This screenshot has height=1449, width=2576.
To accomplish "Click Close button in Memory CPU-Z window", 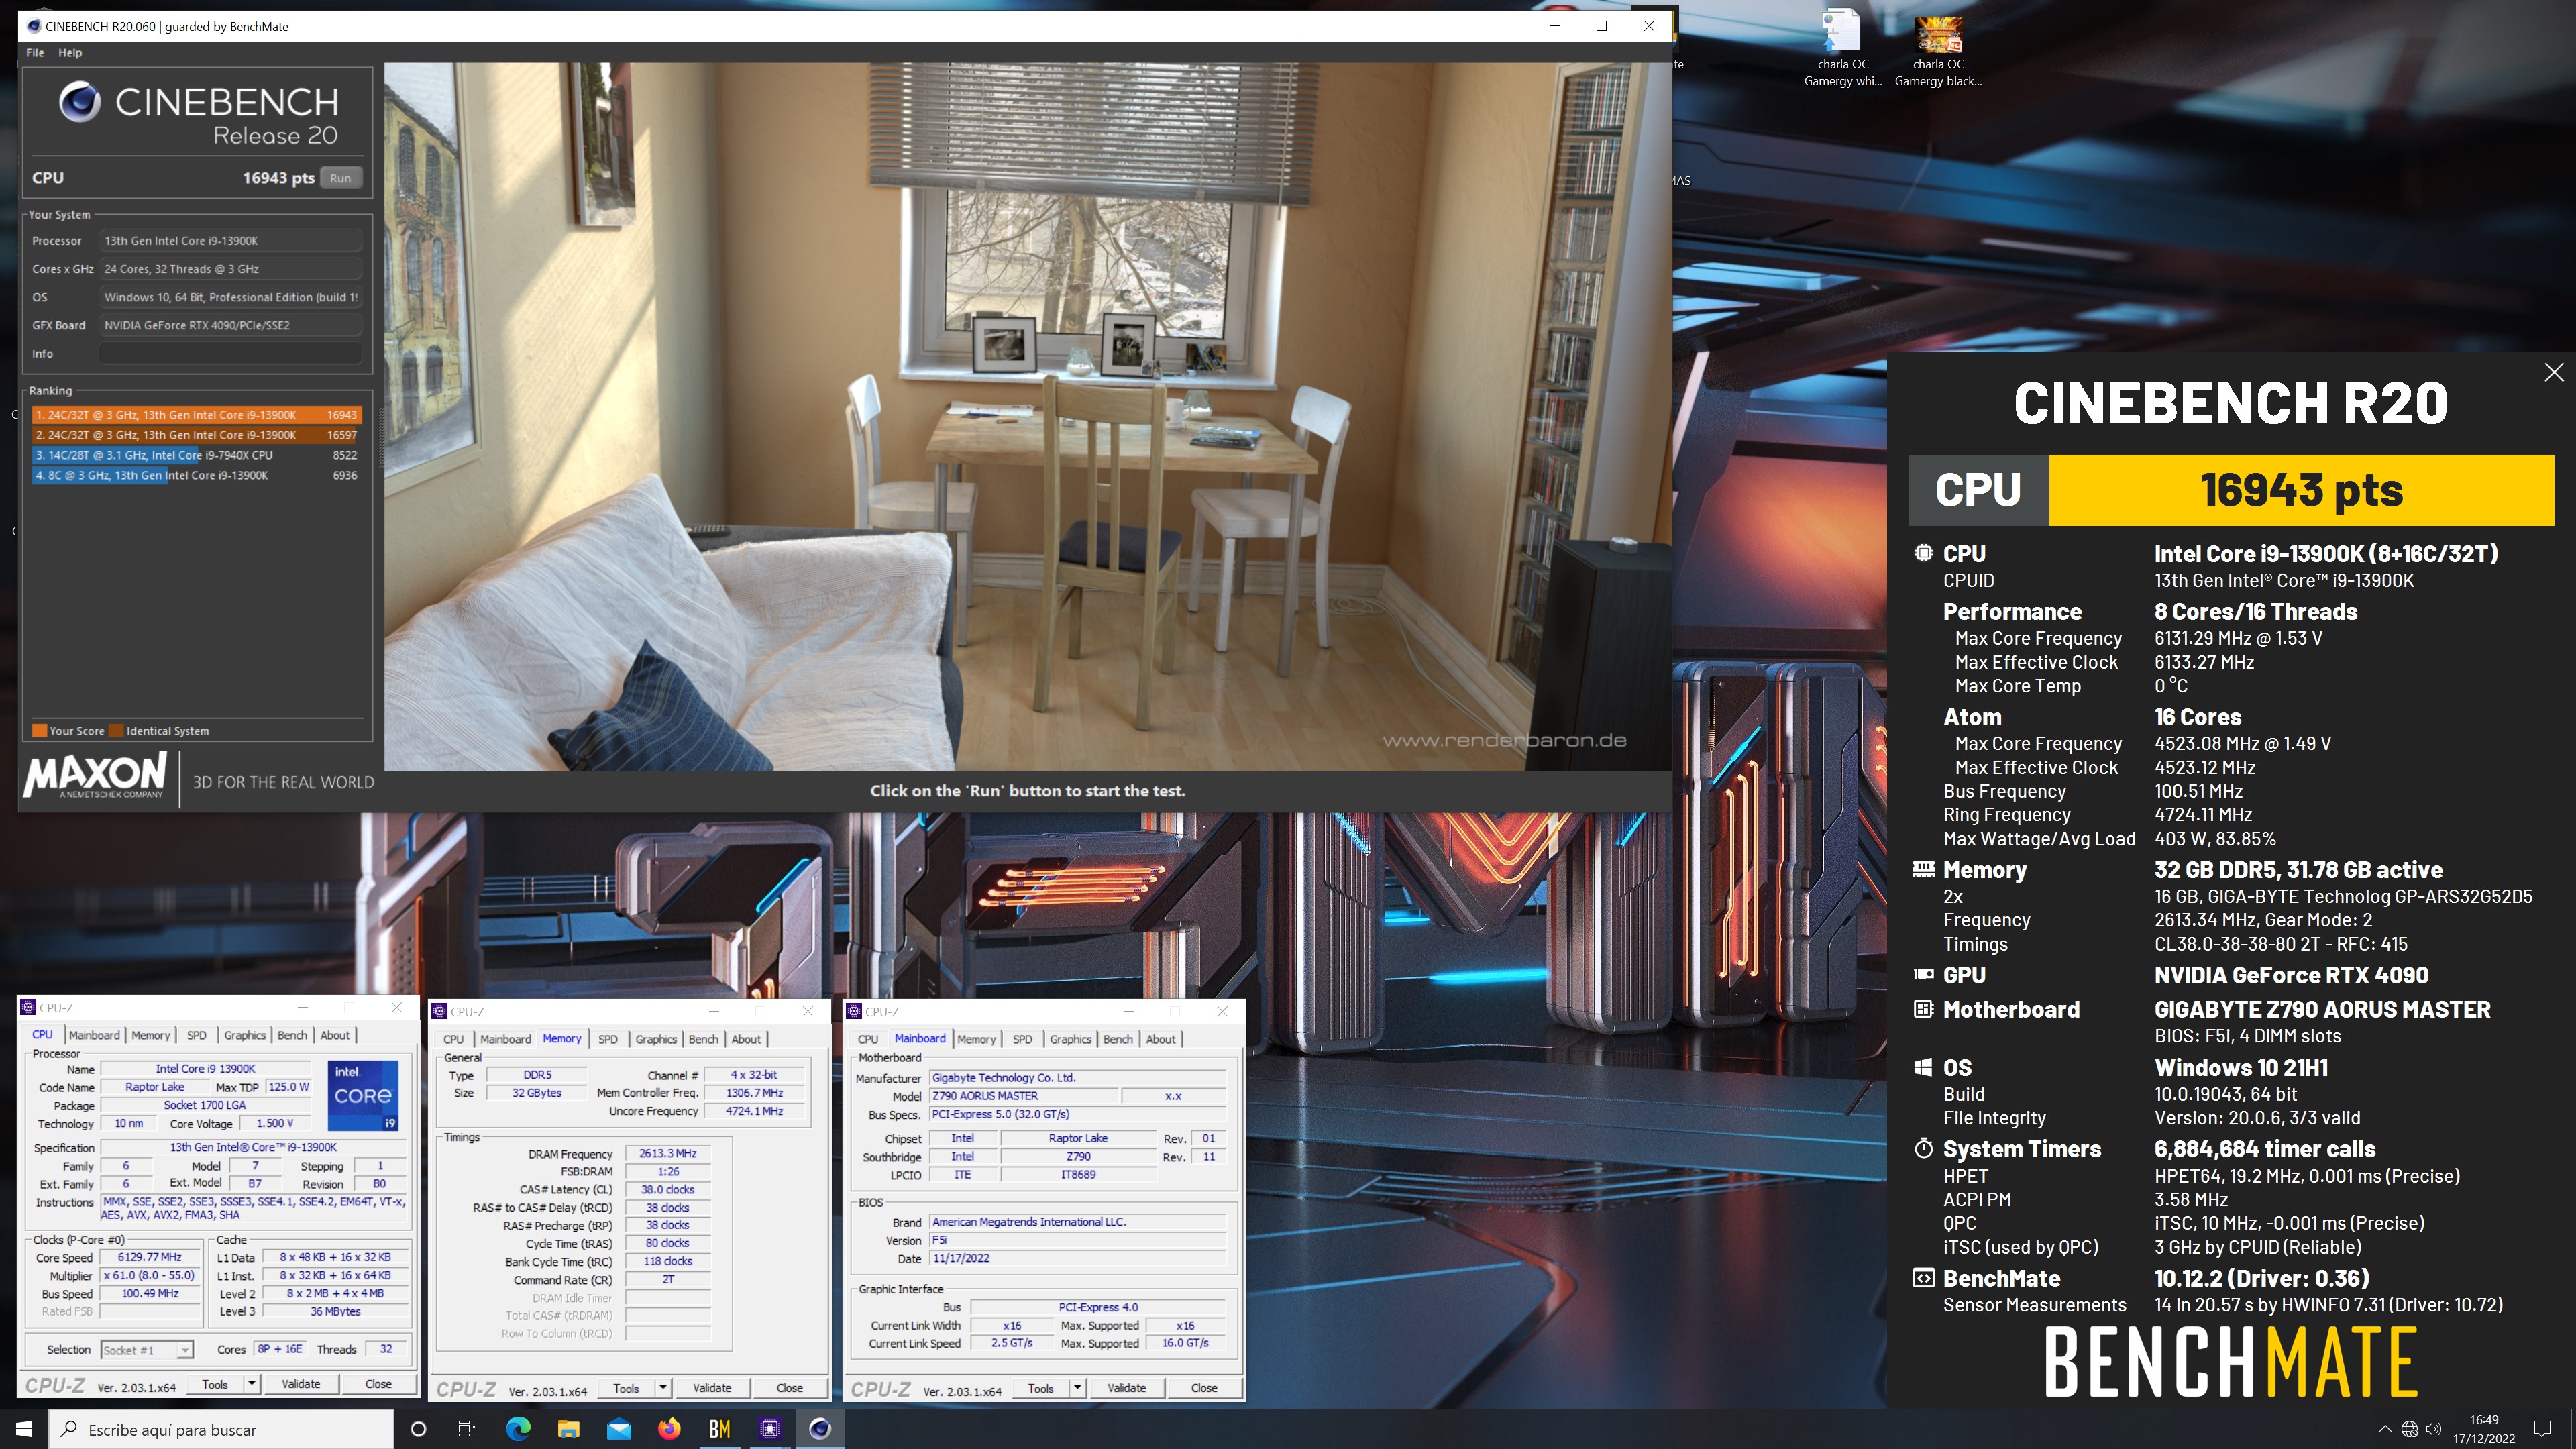I will tap(790, 1388).
